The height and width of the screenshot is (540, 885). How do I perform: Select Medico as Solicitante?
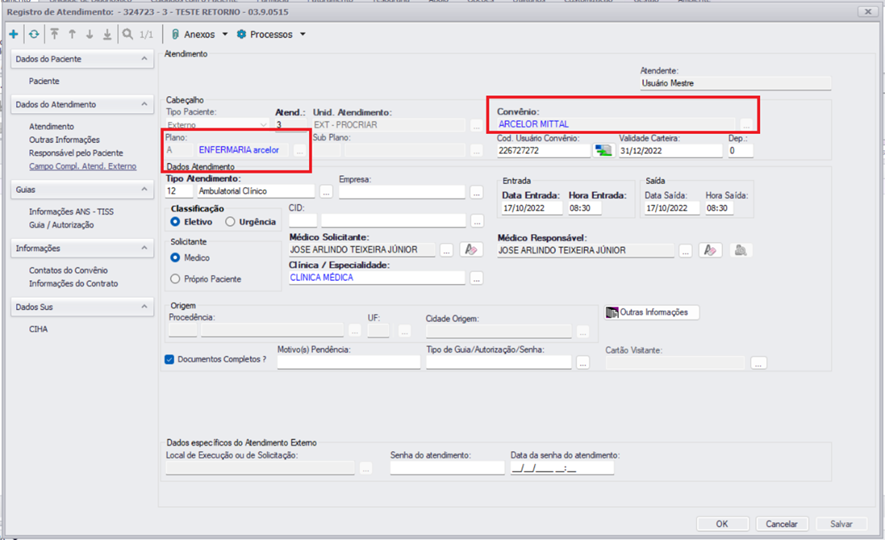[x=175, y=257]
